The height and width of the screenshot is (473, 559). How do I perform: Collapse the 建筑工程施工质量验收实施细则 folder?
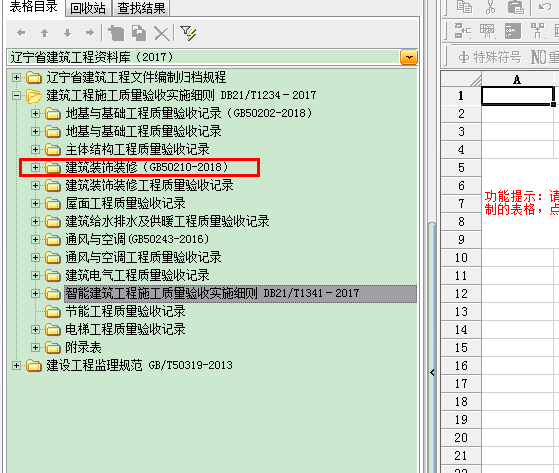click(x=16, y=95)
